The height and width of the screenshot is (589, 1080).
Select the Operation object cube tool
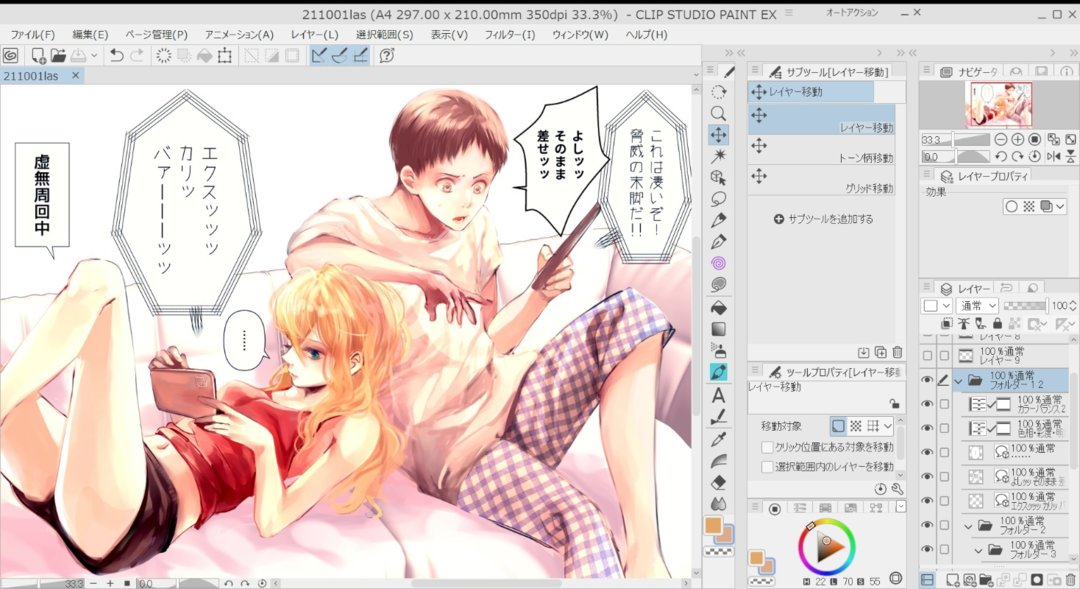point(718,178)
